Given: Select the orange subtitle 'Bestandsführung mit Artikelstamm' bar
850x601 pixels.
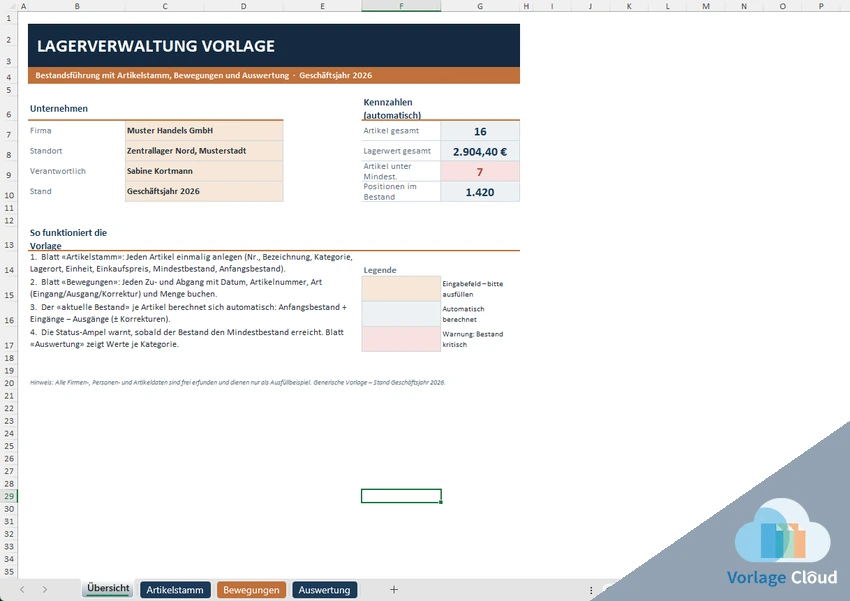Looking at the screenshot, I should (x=274, y=75).
